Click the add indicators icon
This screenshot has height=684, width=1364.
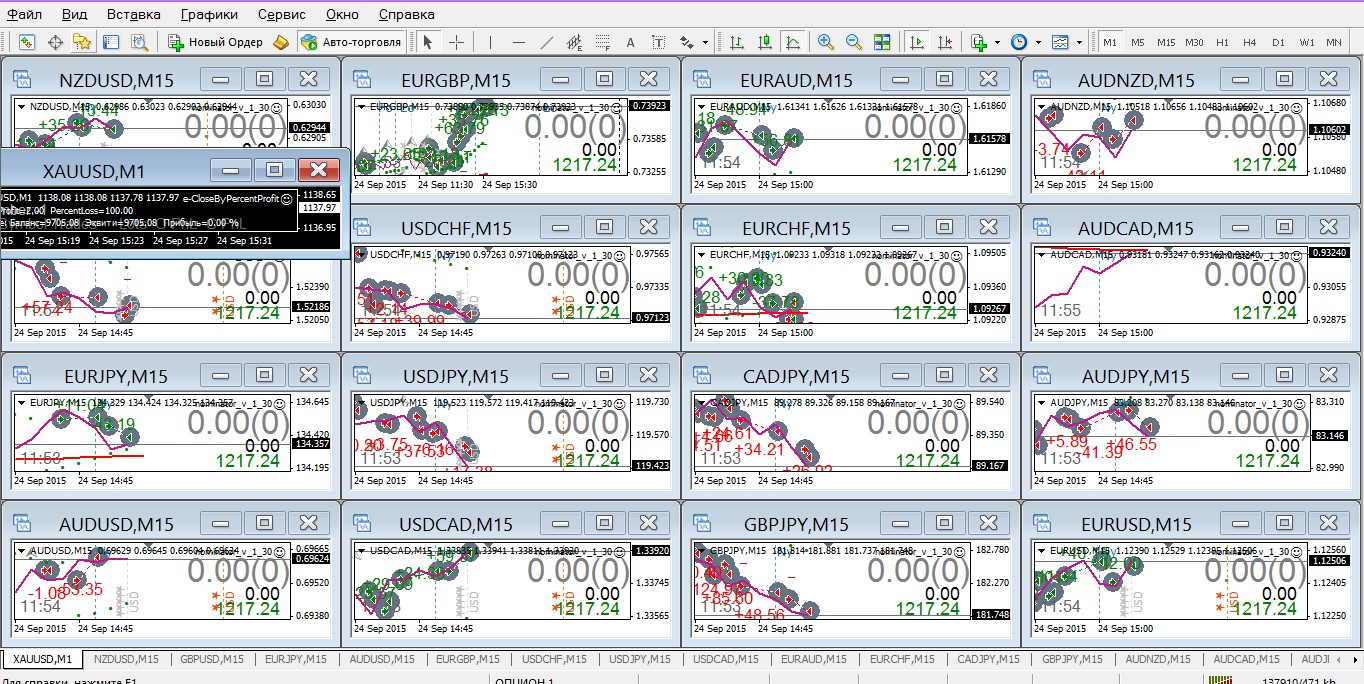click(979, 42)
